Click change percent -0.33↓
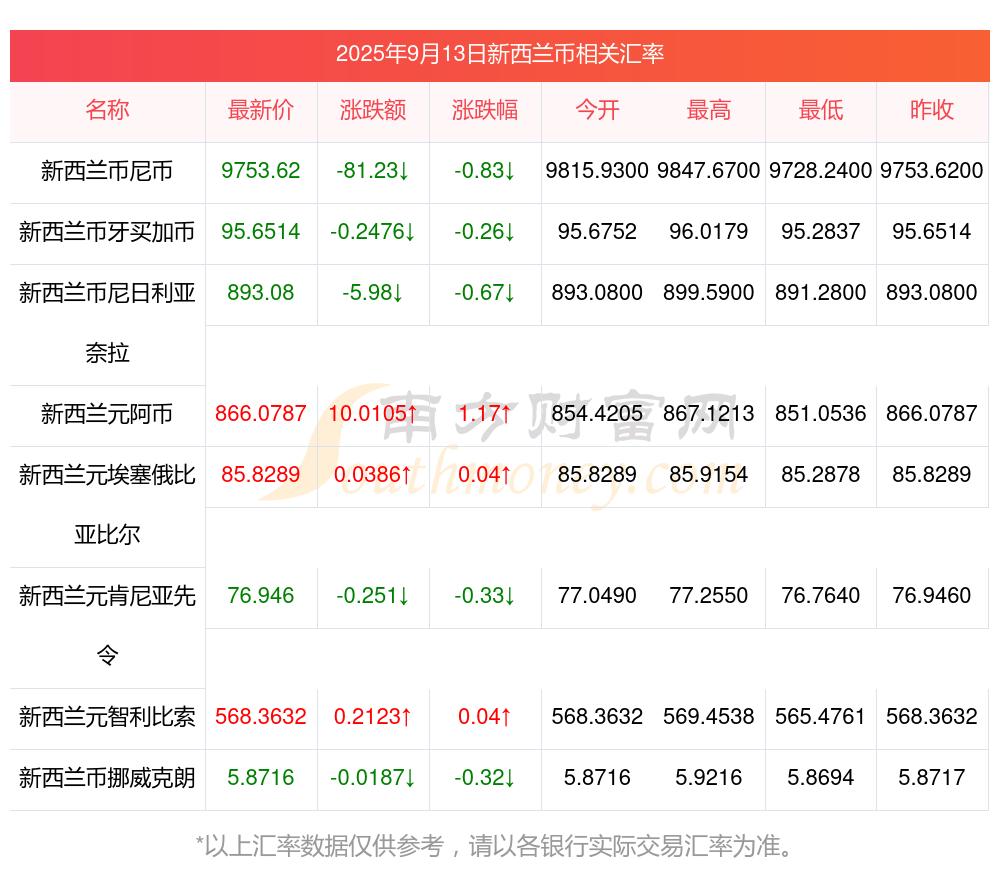The width and height of the screenshot is (1000, 877). pos(485,595)
